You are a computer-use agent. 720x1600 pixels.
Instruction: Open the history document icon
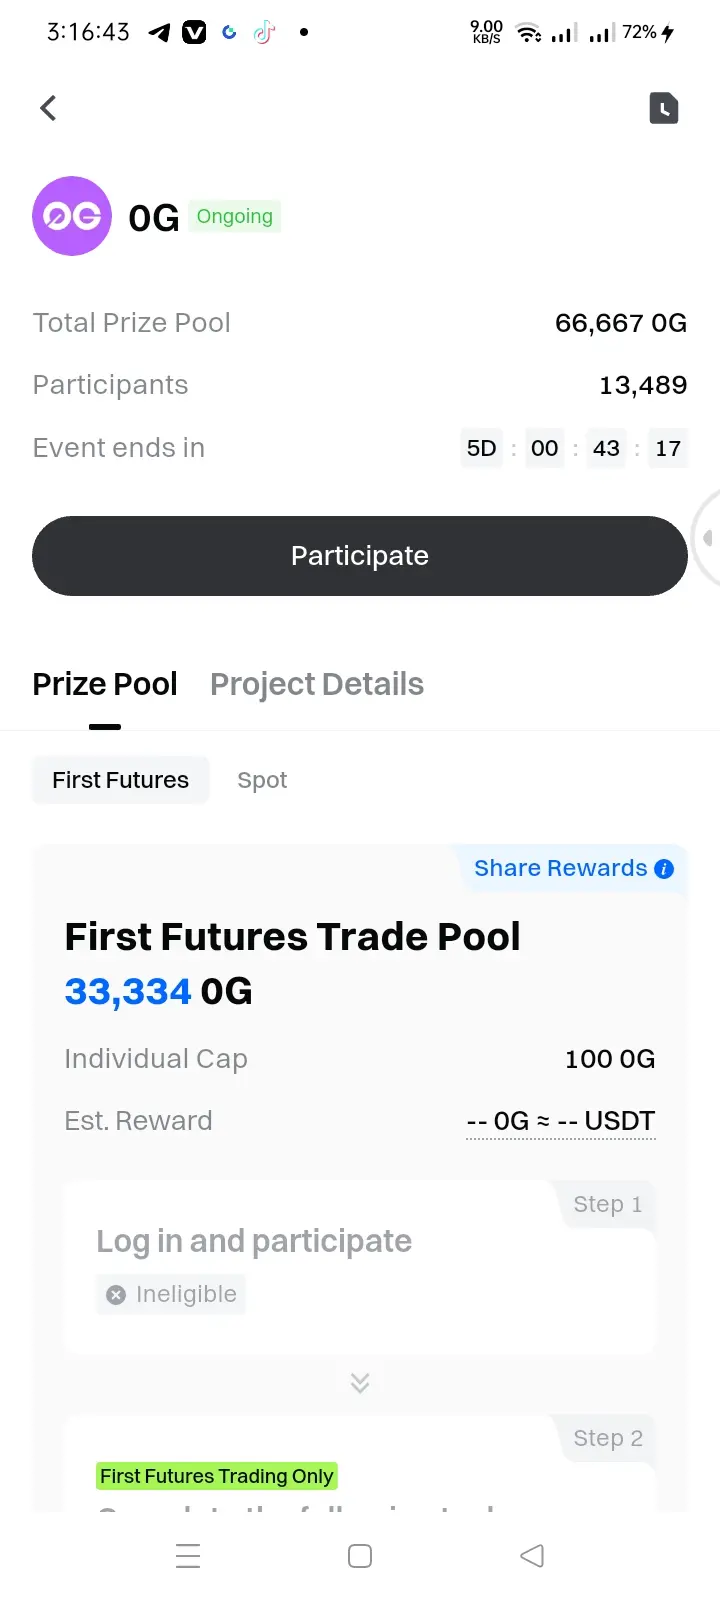664,108
